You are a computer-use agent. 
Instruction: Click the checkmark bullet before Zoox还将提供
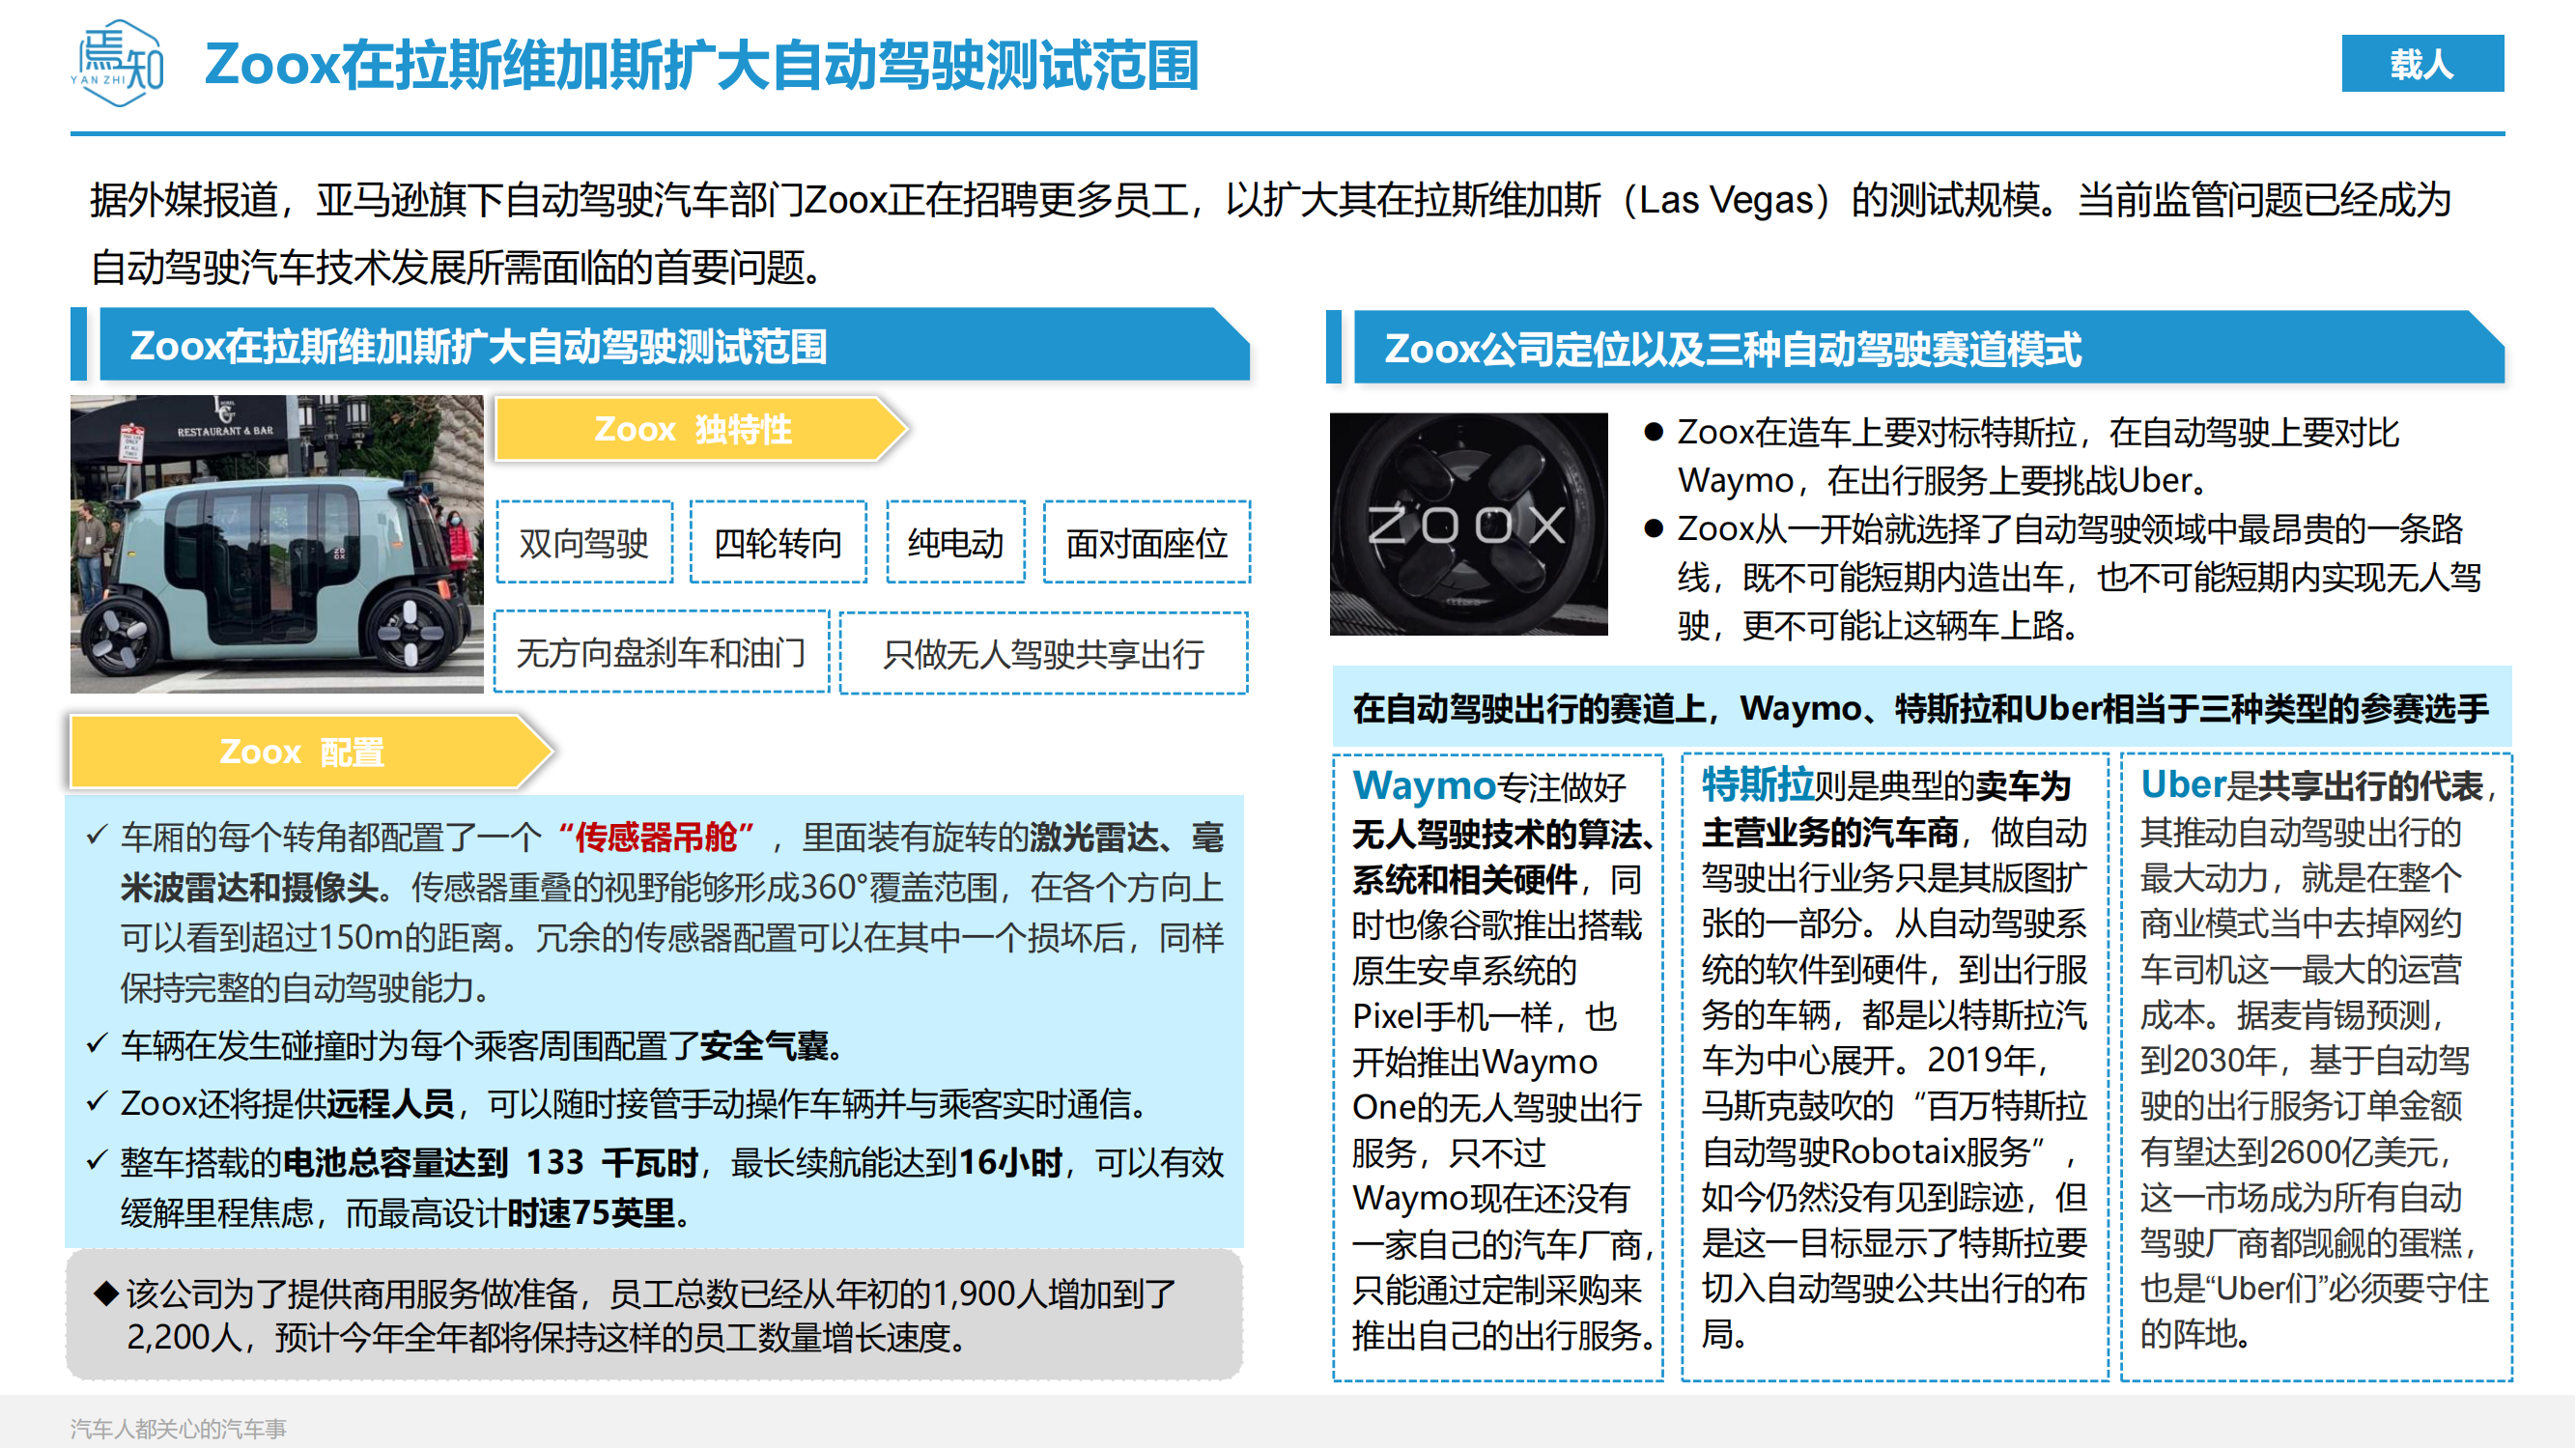(97, 1103)
